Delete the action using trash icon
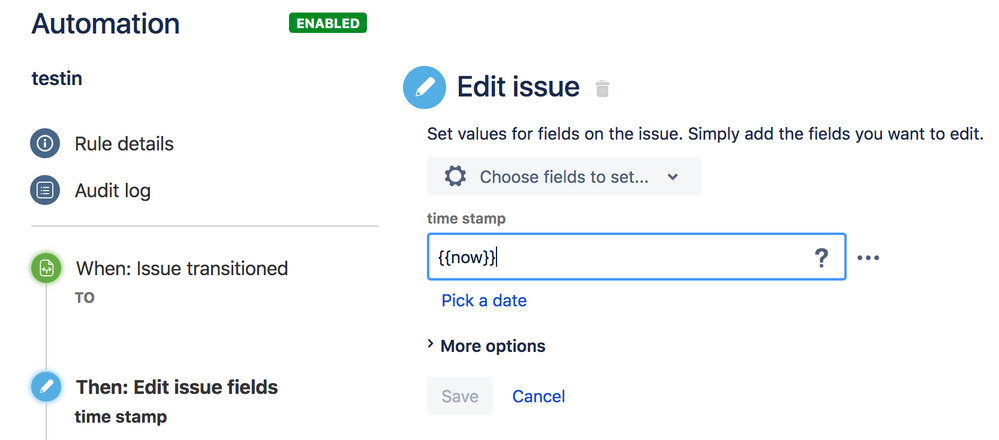This screenshot has height=440, width=999. (x=602, y=89)
